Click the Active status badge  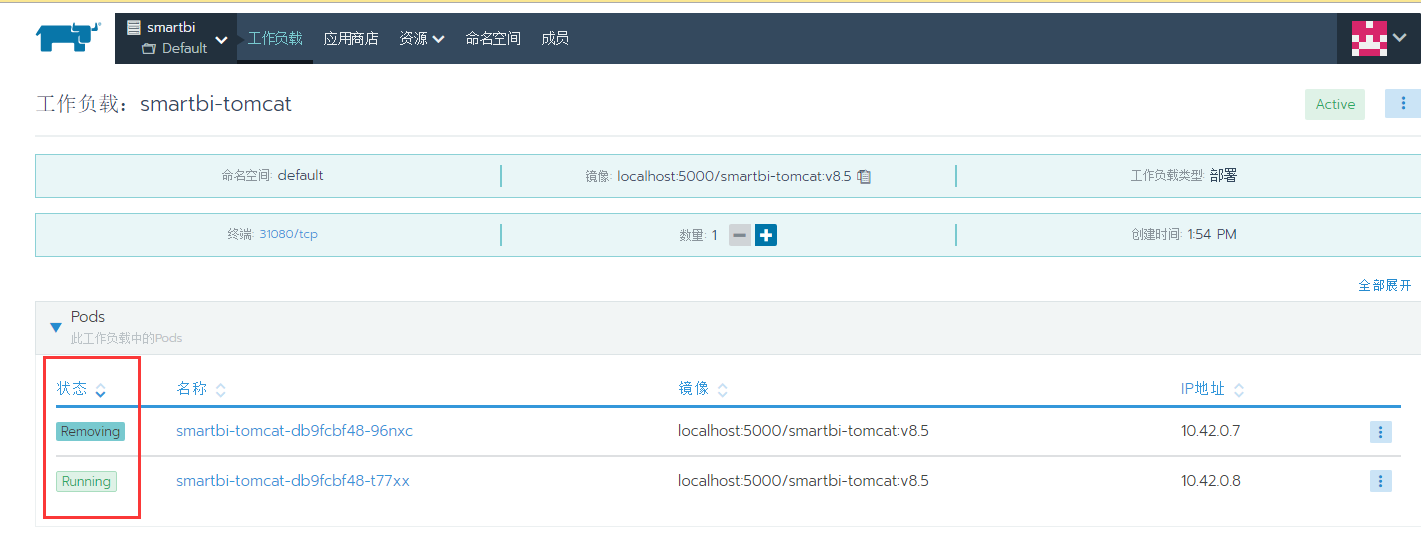click(1335, 104)
